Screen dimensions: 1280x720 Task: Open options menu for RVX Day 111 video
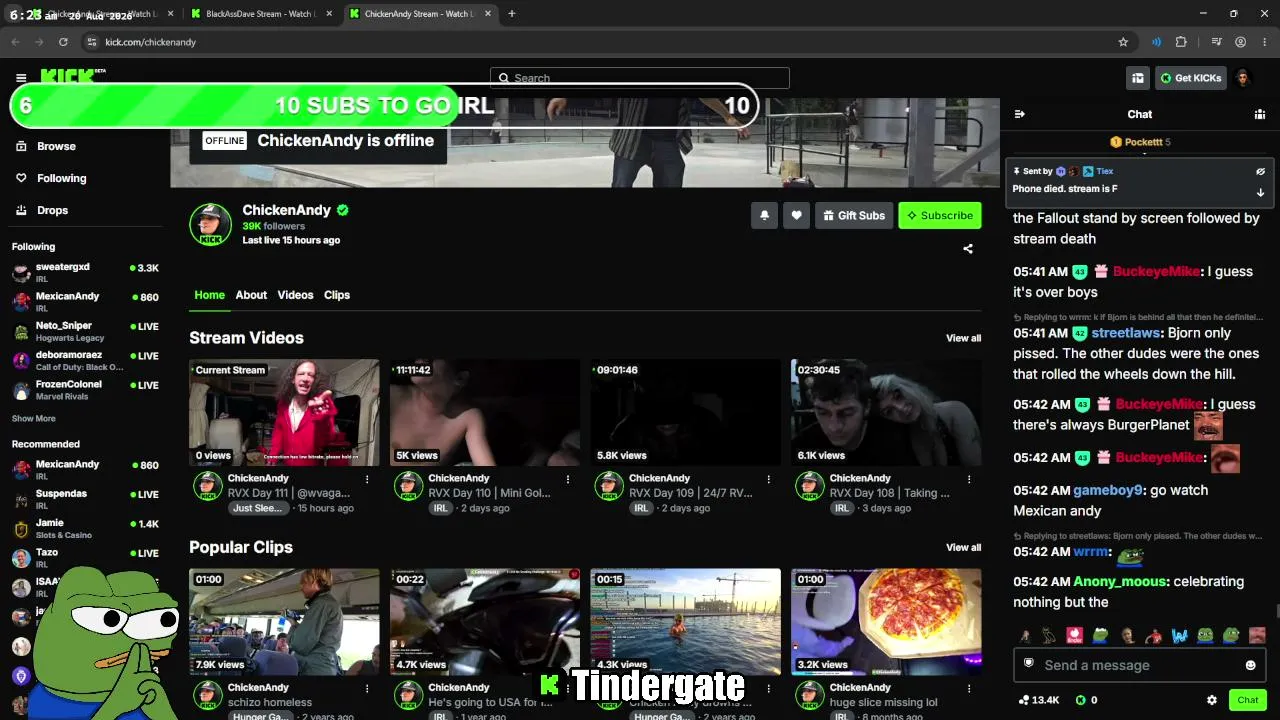click(x=367, y=479)
